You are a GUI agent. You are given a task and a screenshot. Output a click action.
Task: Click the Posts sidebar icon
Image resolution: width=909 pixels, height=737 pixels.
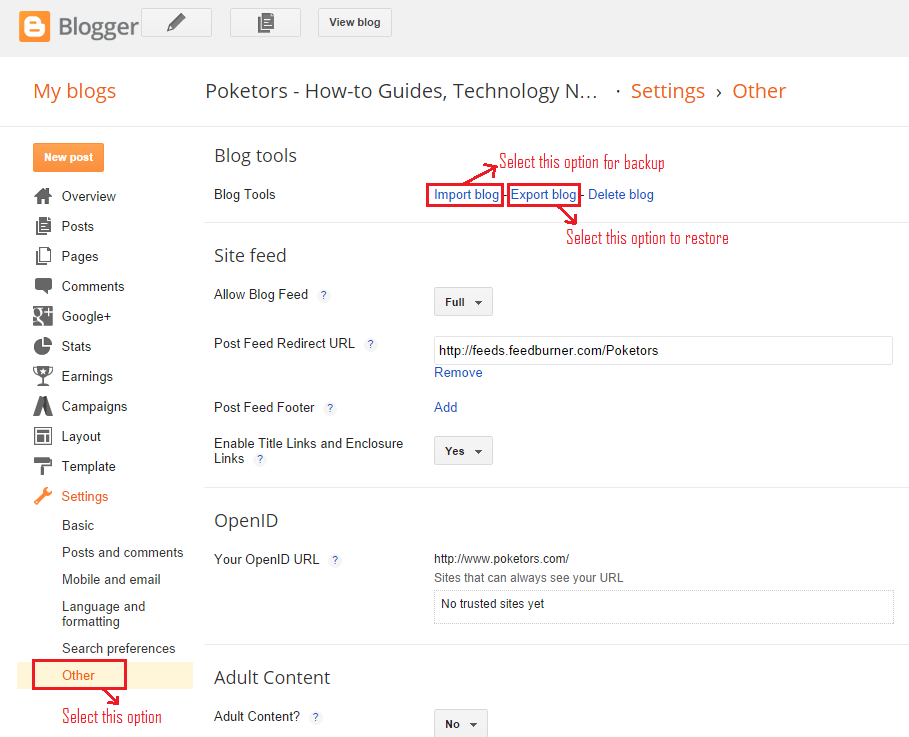tap(43, 226)
